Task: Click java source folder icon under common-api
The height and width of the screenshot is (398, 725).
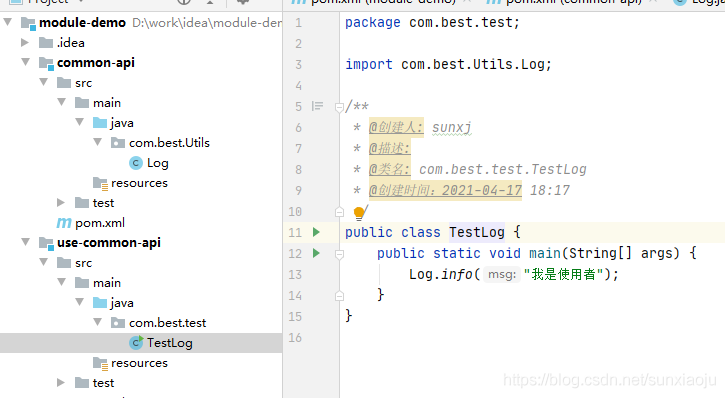Action: 100,122
